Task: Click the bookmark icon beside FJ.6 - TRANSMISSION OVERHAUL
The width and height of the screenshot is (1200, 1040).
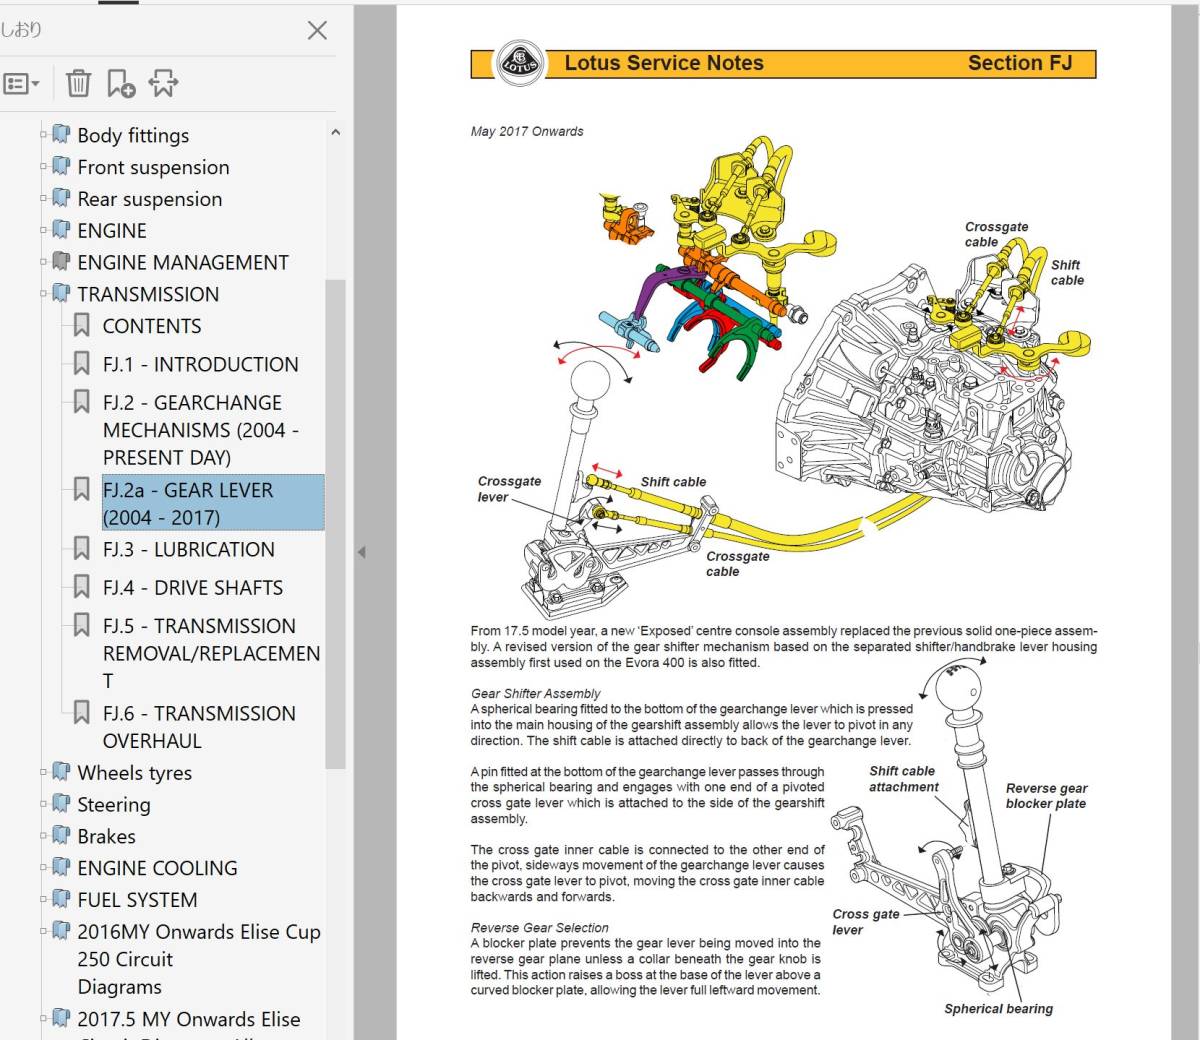Action: point(82,712)
